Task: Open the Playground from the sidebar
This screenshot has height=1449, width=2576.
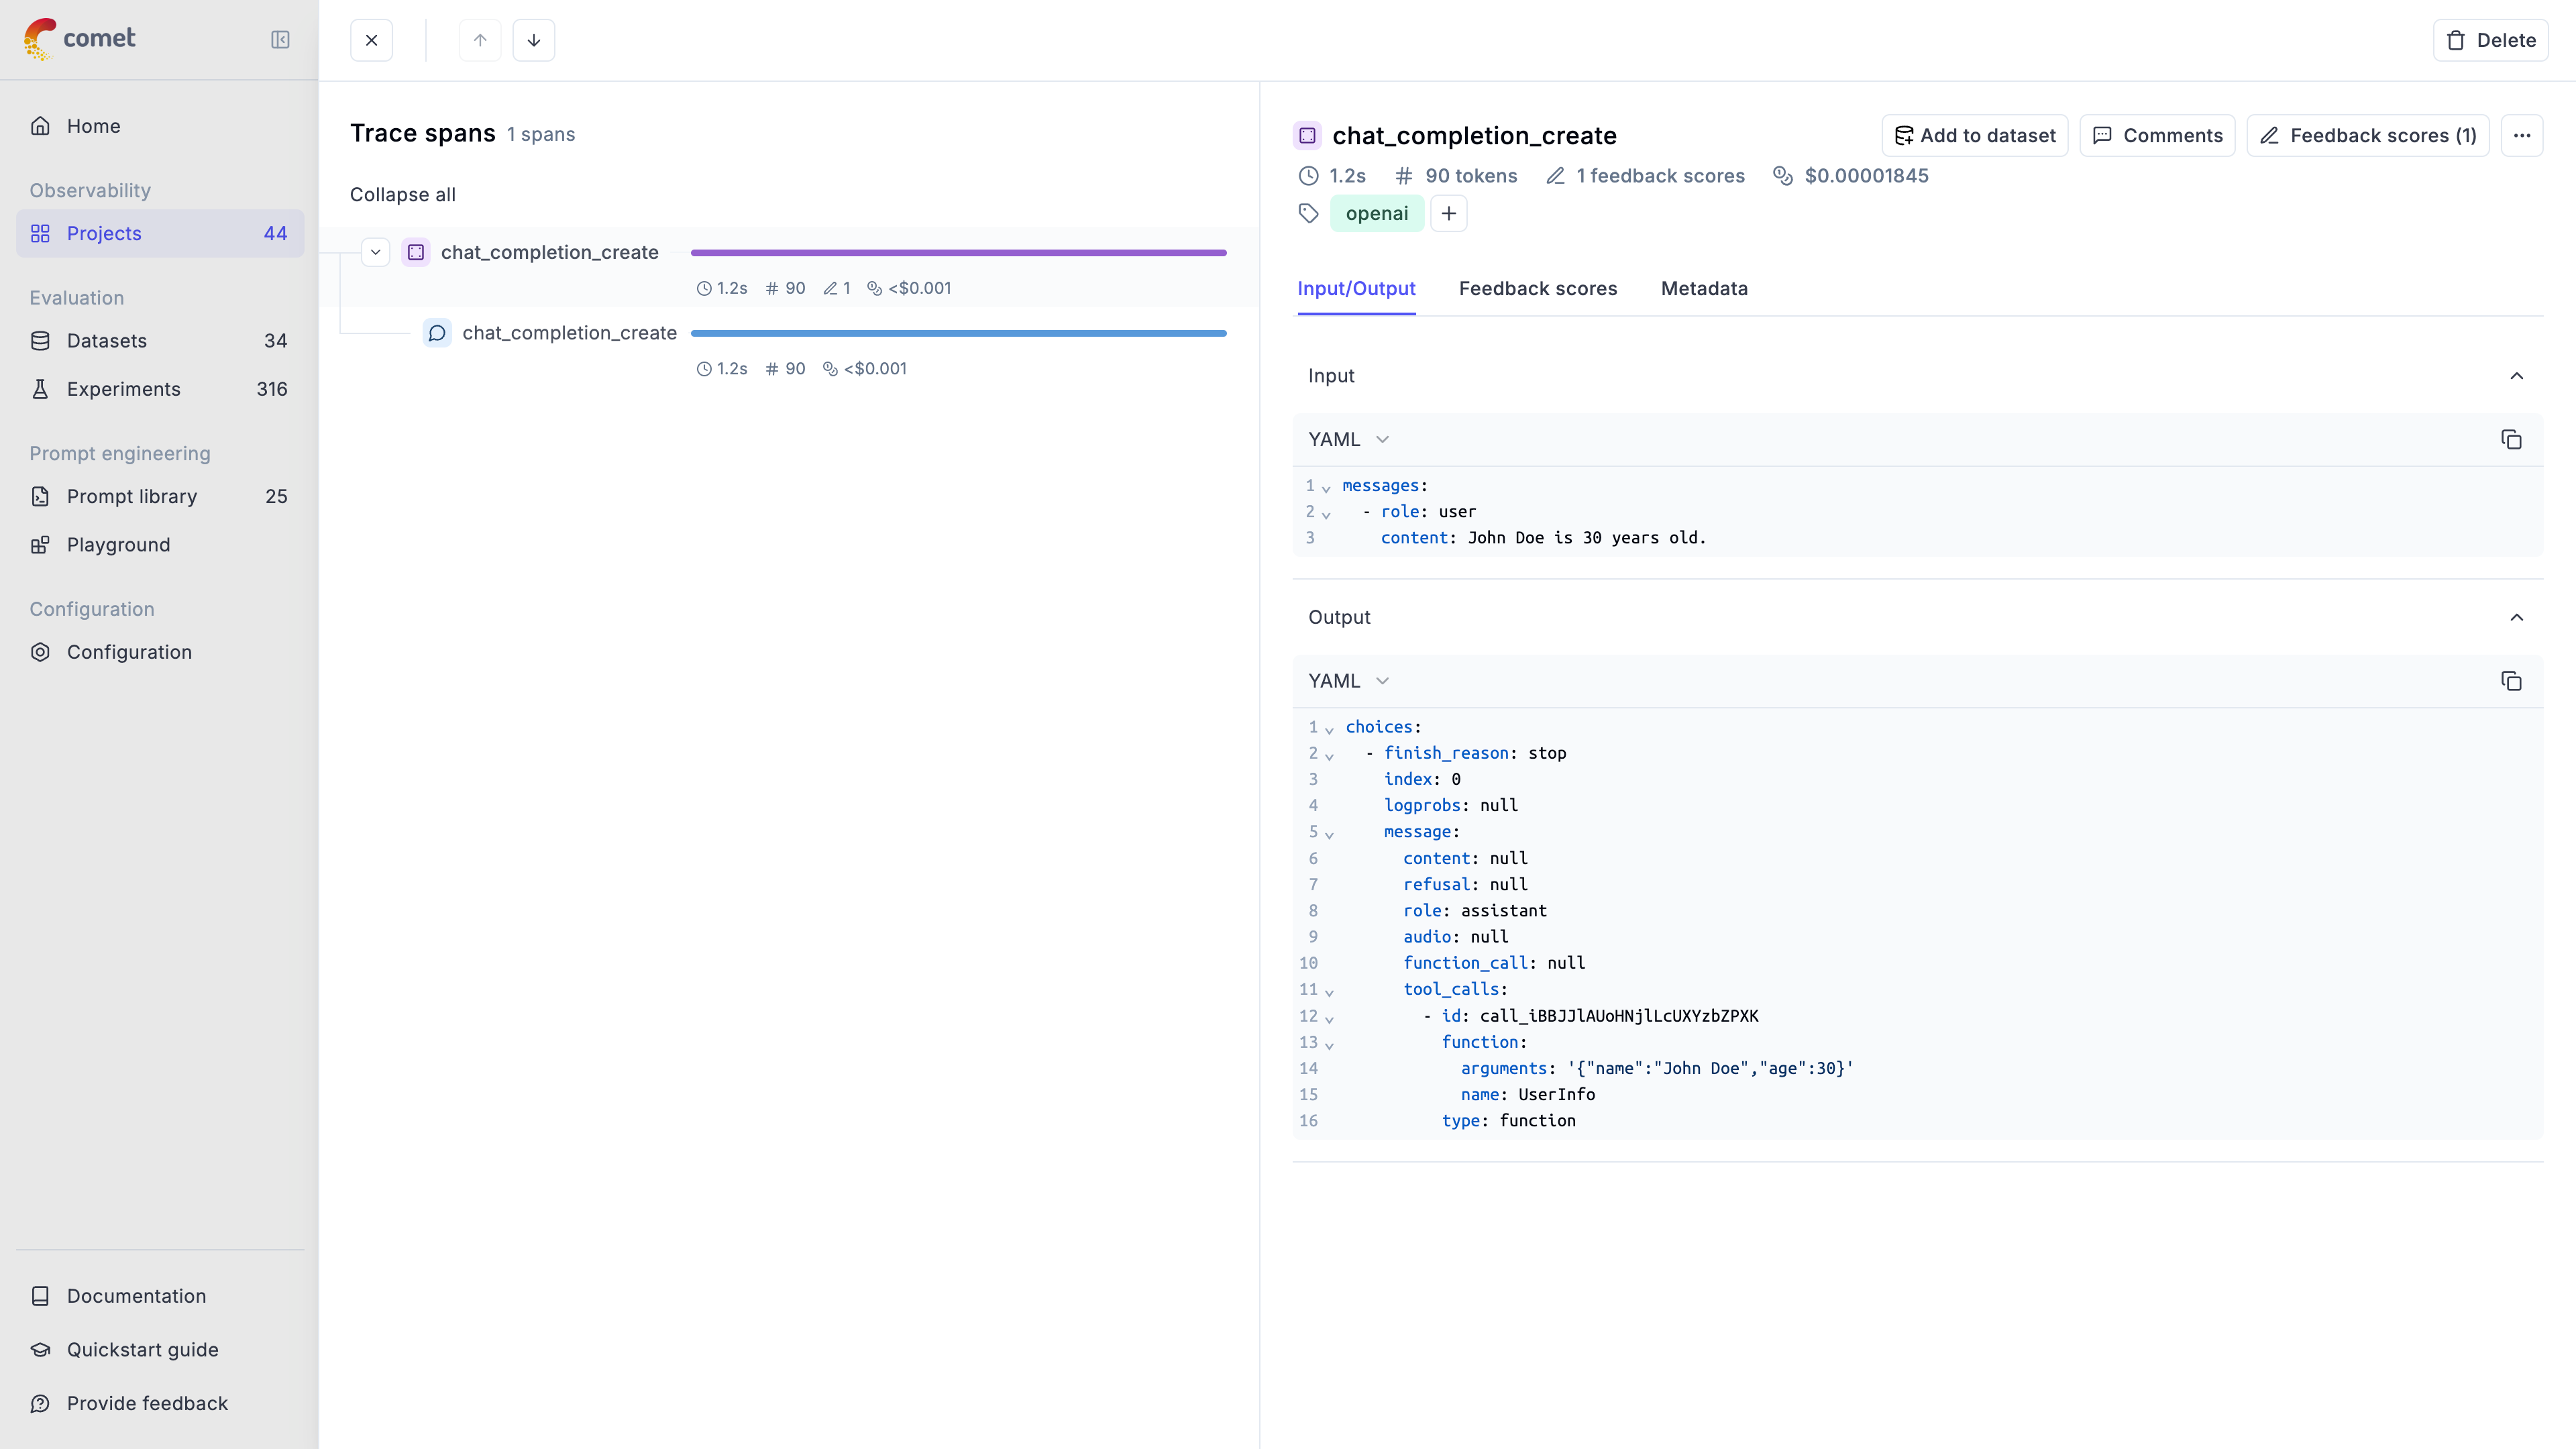Action: pyautogui.click(x=118, y=545)
